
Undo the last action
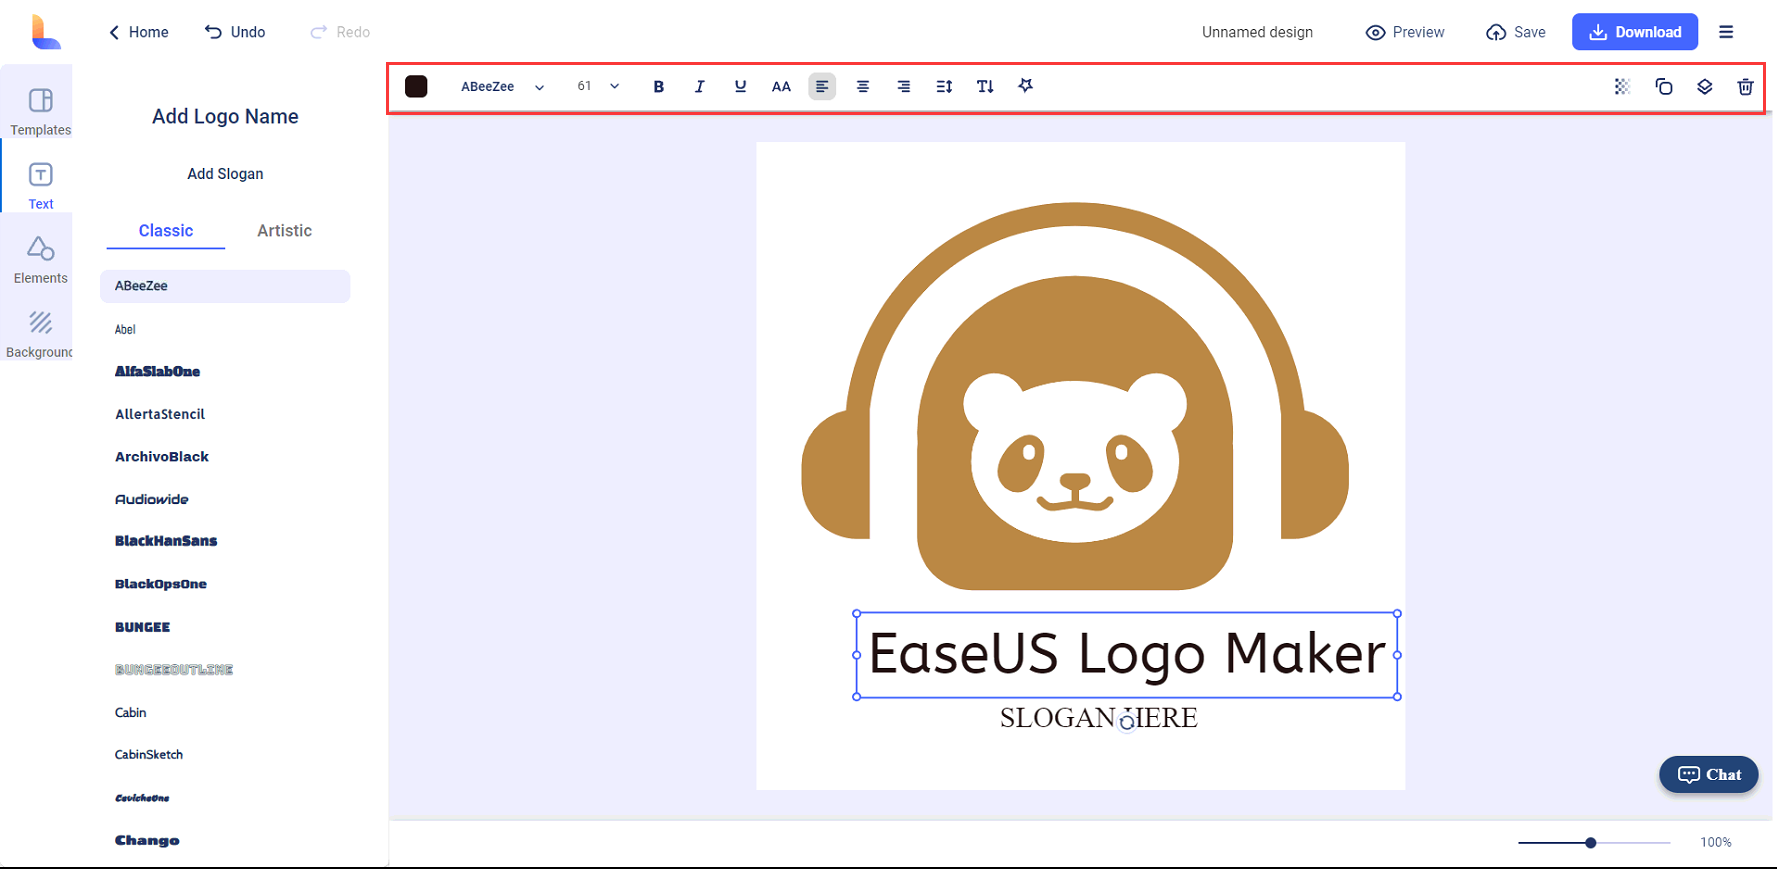click(x=235, y=32)
